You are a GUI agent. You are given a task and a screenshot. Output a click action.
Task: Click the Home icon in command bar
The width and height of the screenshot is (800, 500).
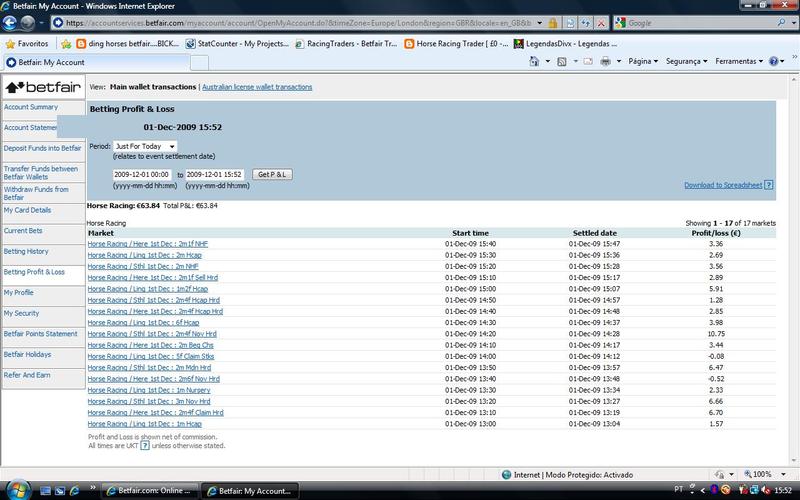[534, 61]
